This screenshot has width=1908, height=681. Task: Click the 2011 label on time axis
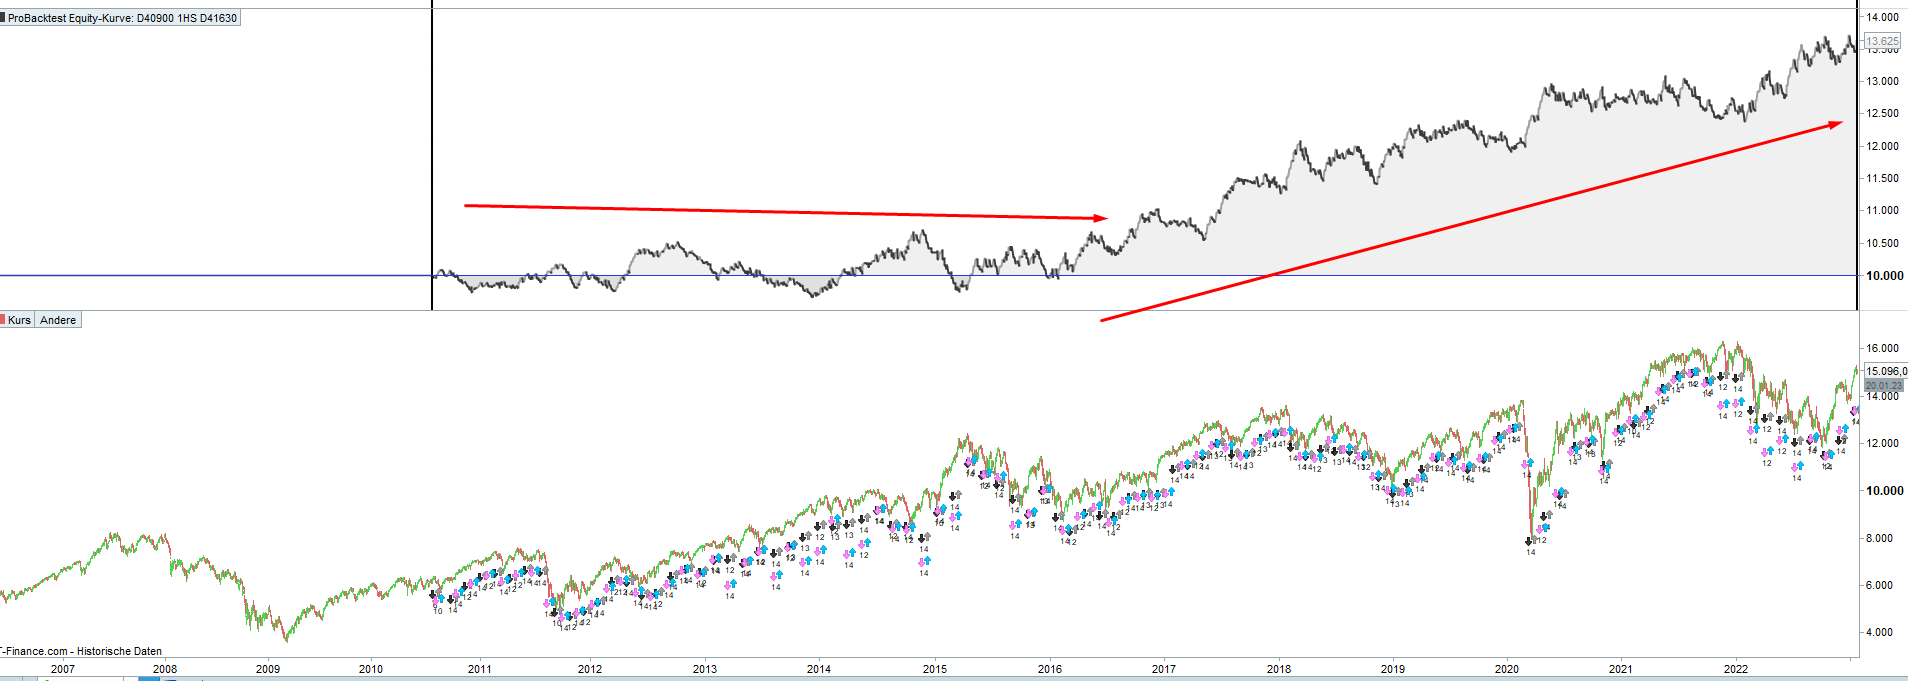(x=480, y=669)
